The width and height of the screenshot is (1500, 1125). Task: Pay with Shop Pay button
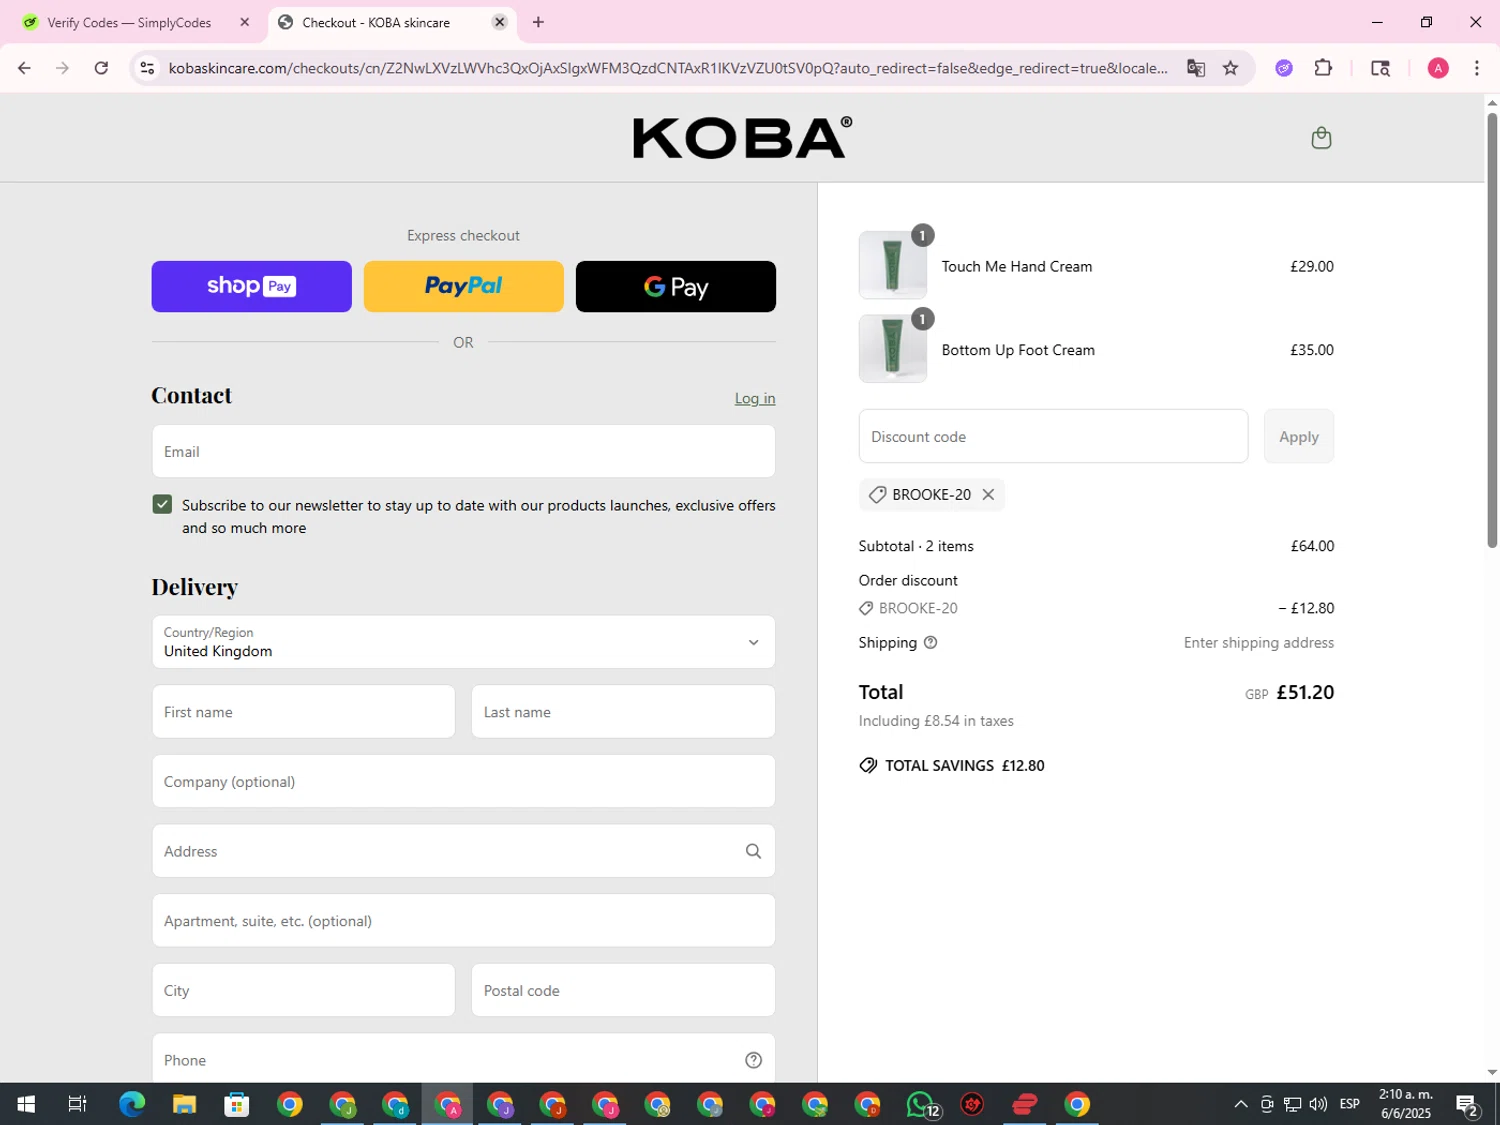[251, 286]
